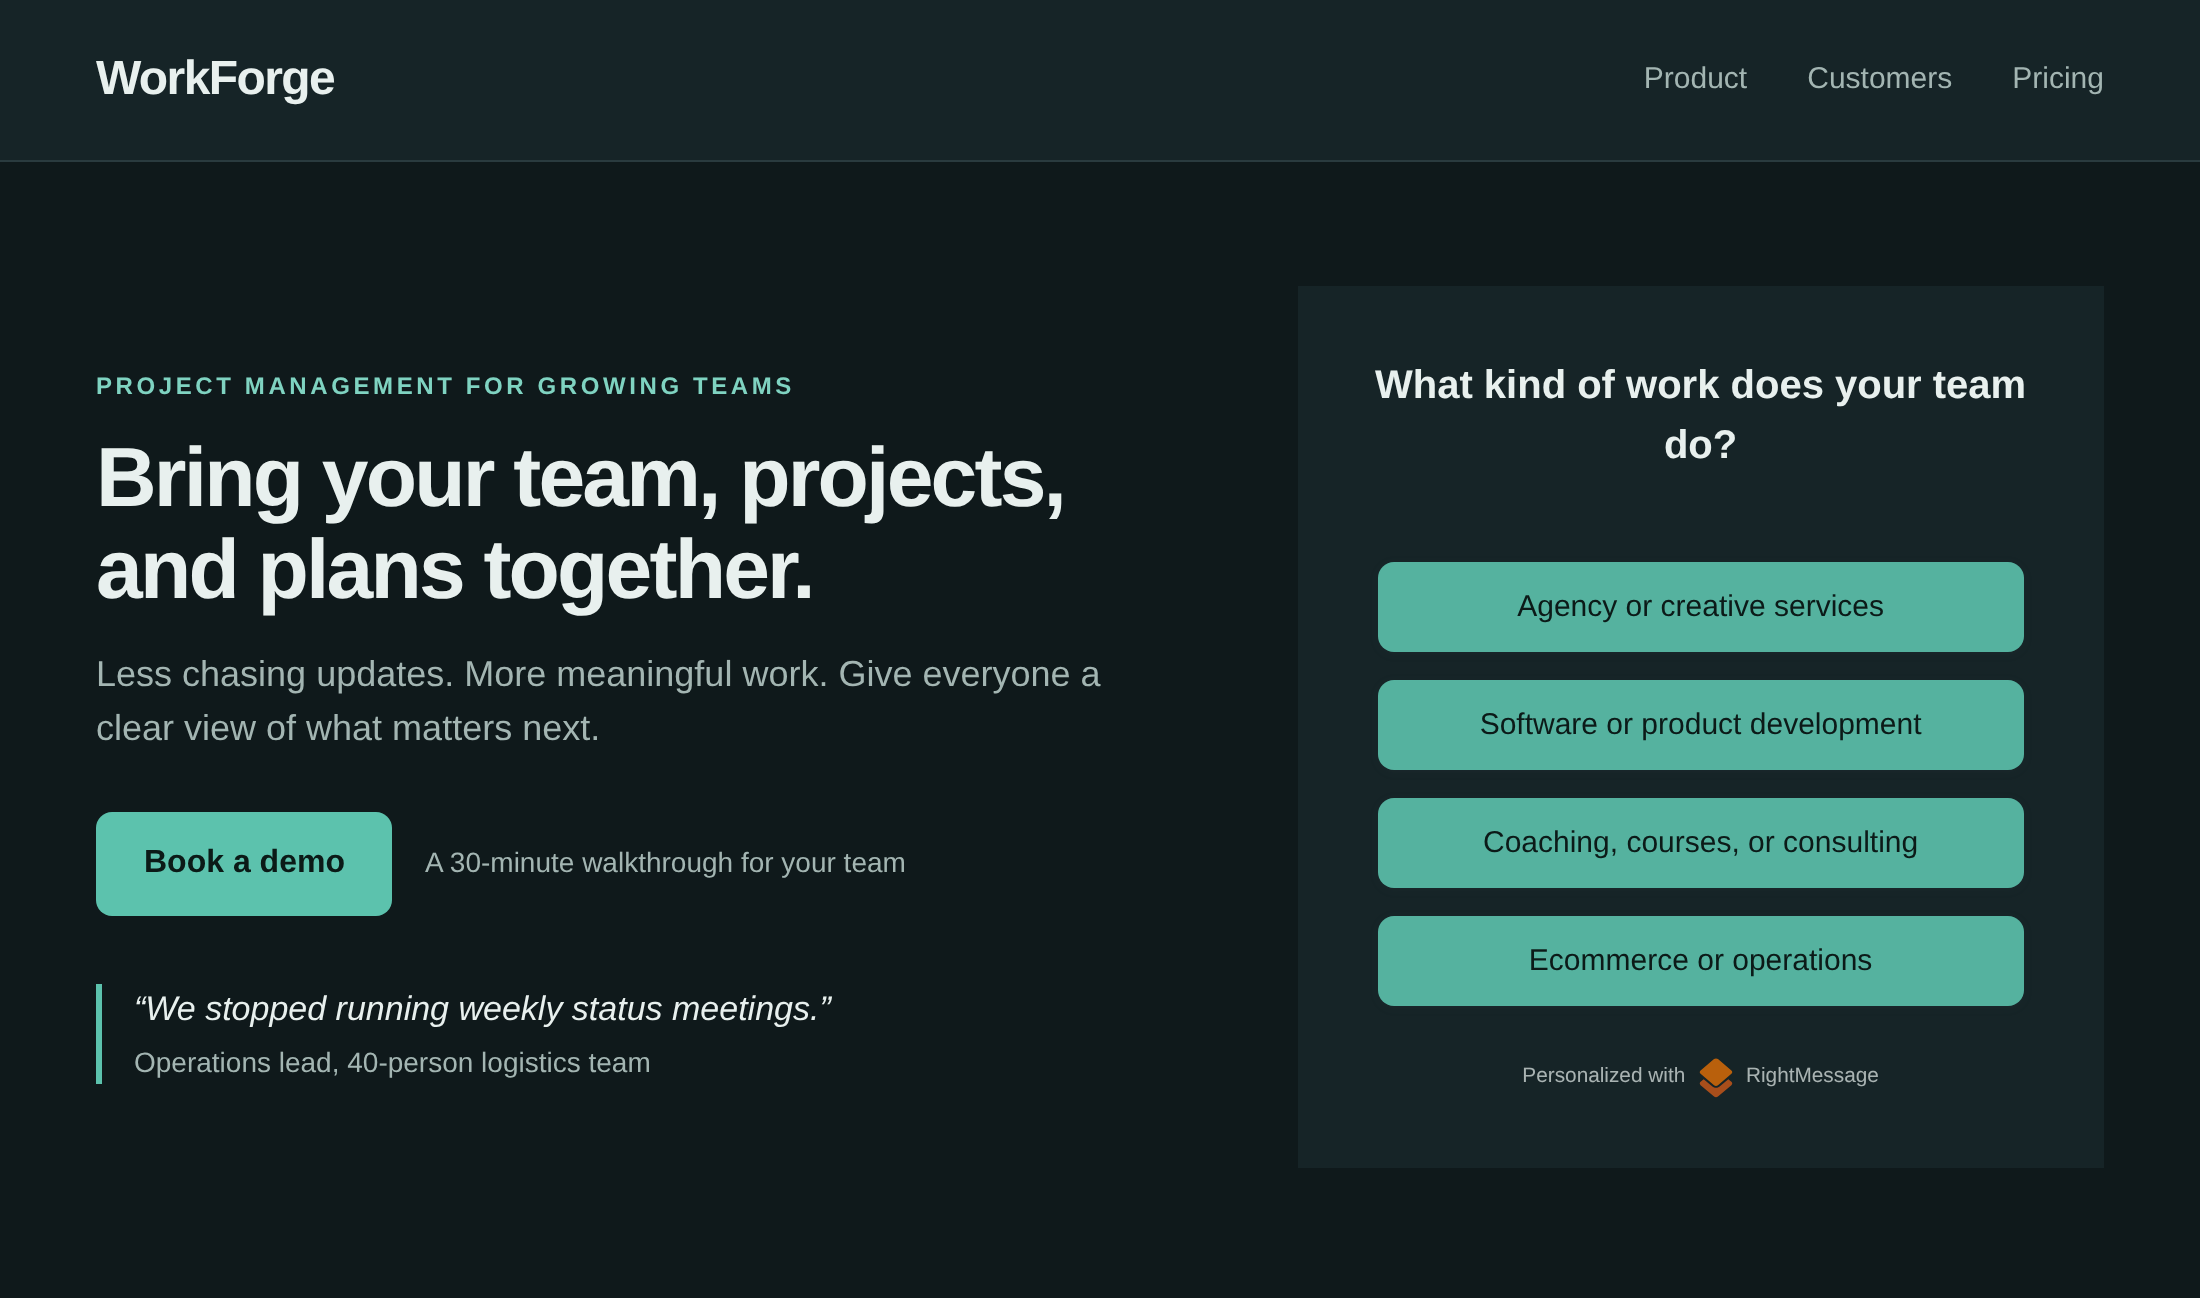2200x1298 pixels.
Task: Open the Product menu item
Action: pyautogui.click(x=1695, y=78)
